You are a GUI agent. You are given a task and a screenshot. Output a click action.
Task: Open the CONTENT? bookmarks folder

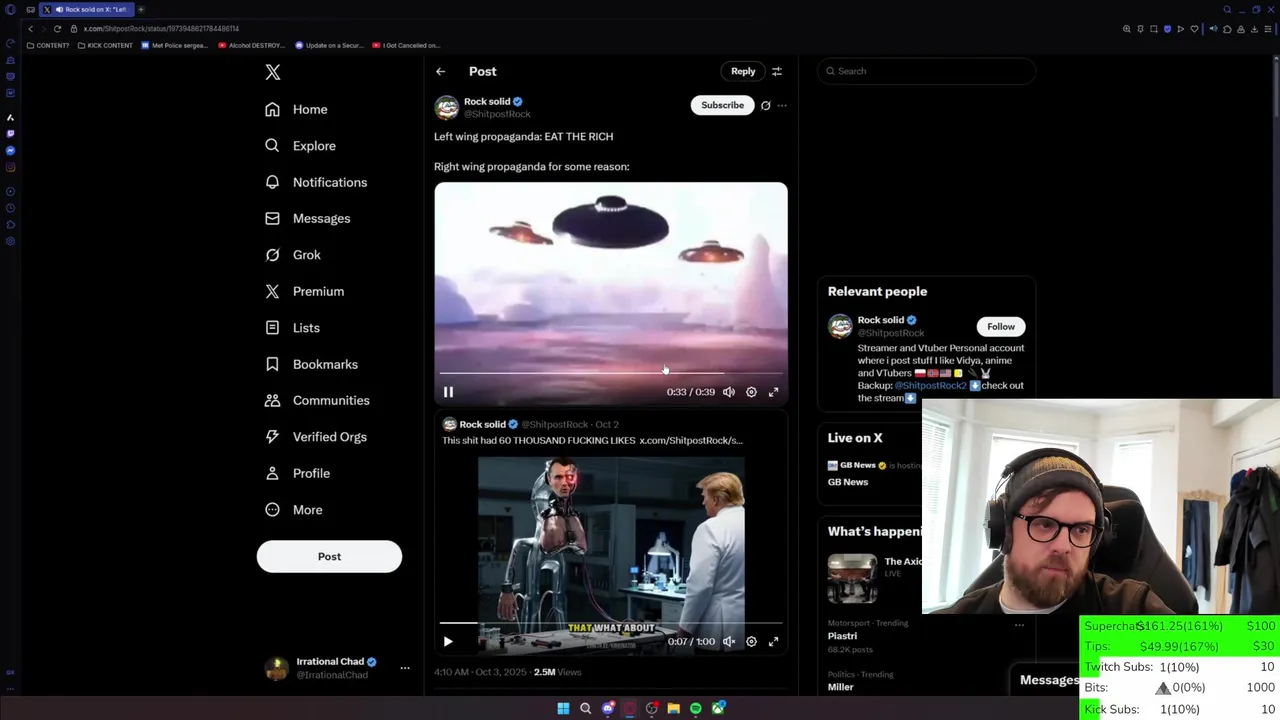click(48, 45)
